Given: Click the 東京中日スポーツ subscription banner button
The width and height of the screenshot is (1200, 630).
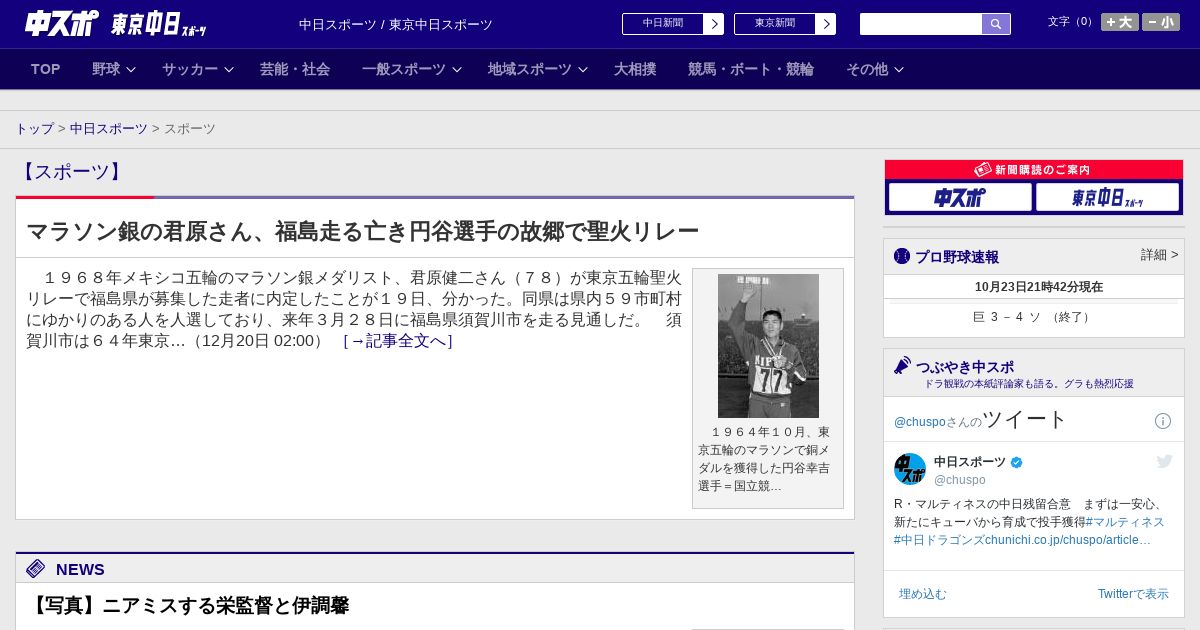Looking at the screenshot, I should coord(1107,197).
